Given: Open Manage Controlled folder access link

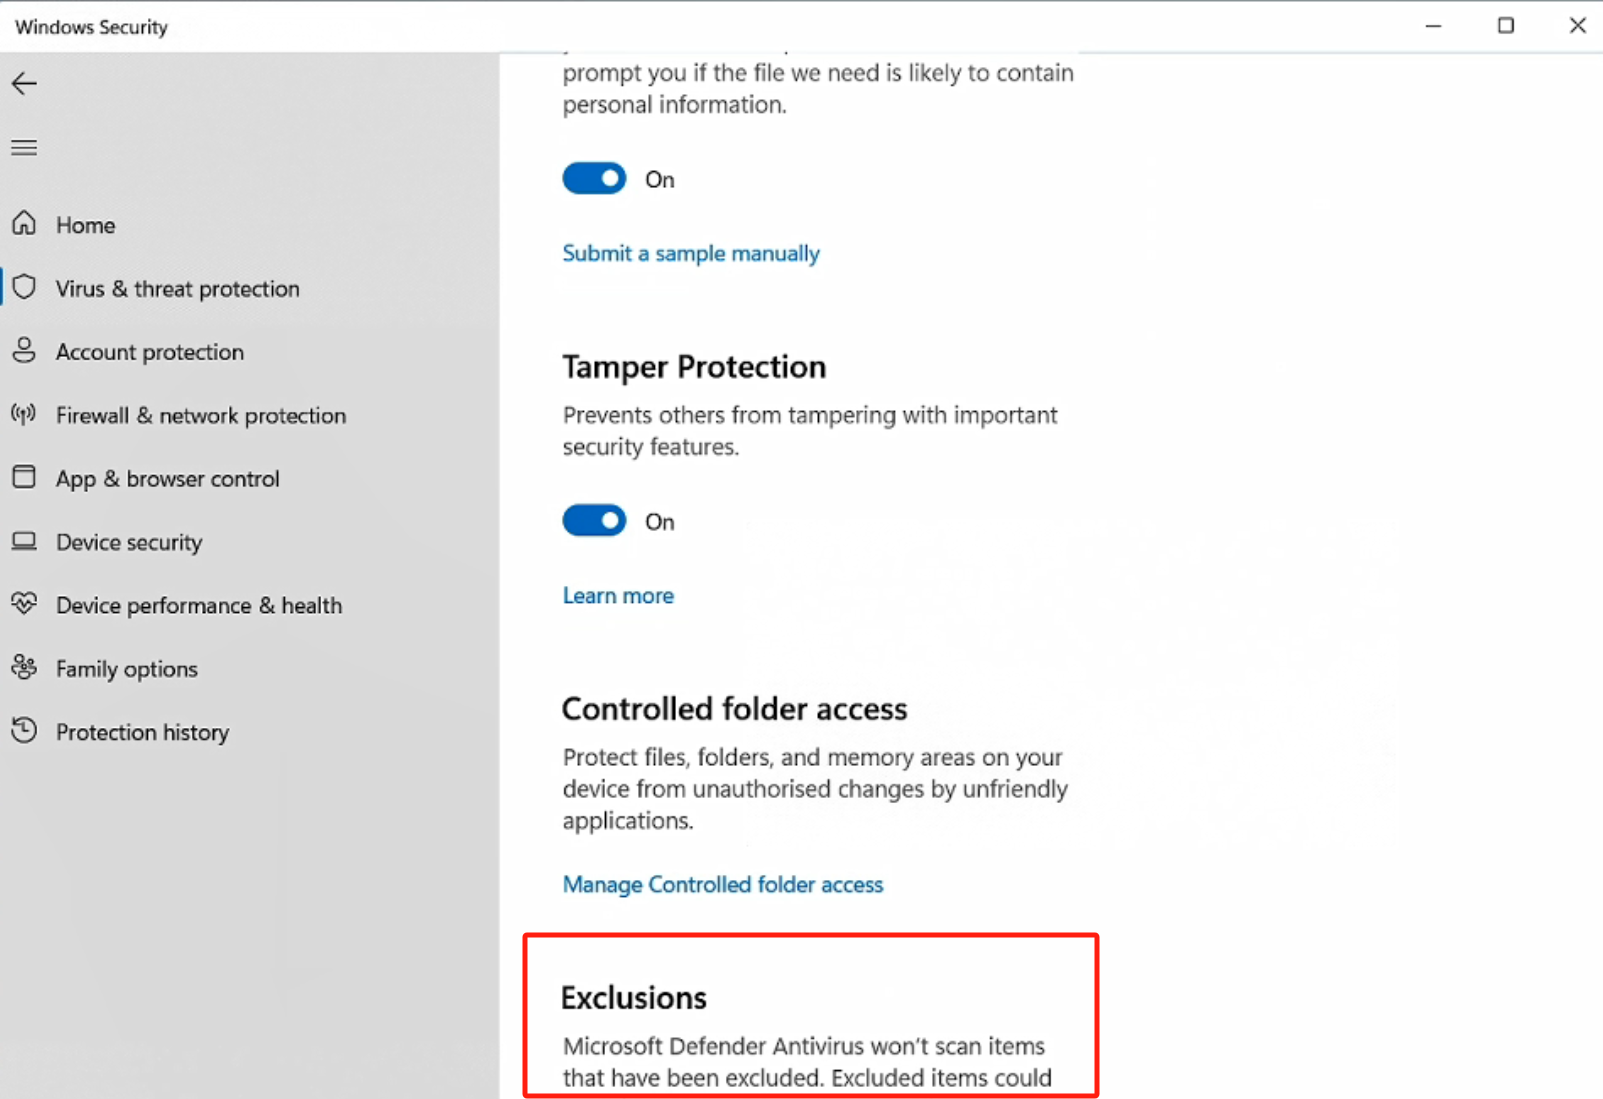Looking at the screenshot, I should (723, 885).
